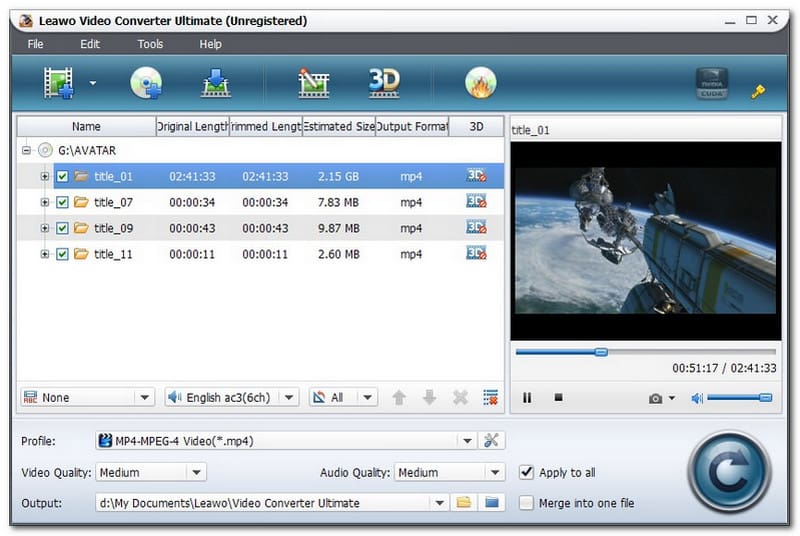The image size is (800, 536).
Task: Pause the video preview playback
Action: [x=527, y=398]
